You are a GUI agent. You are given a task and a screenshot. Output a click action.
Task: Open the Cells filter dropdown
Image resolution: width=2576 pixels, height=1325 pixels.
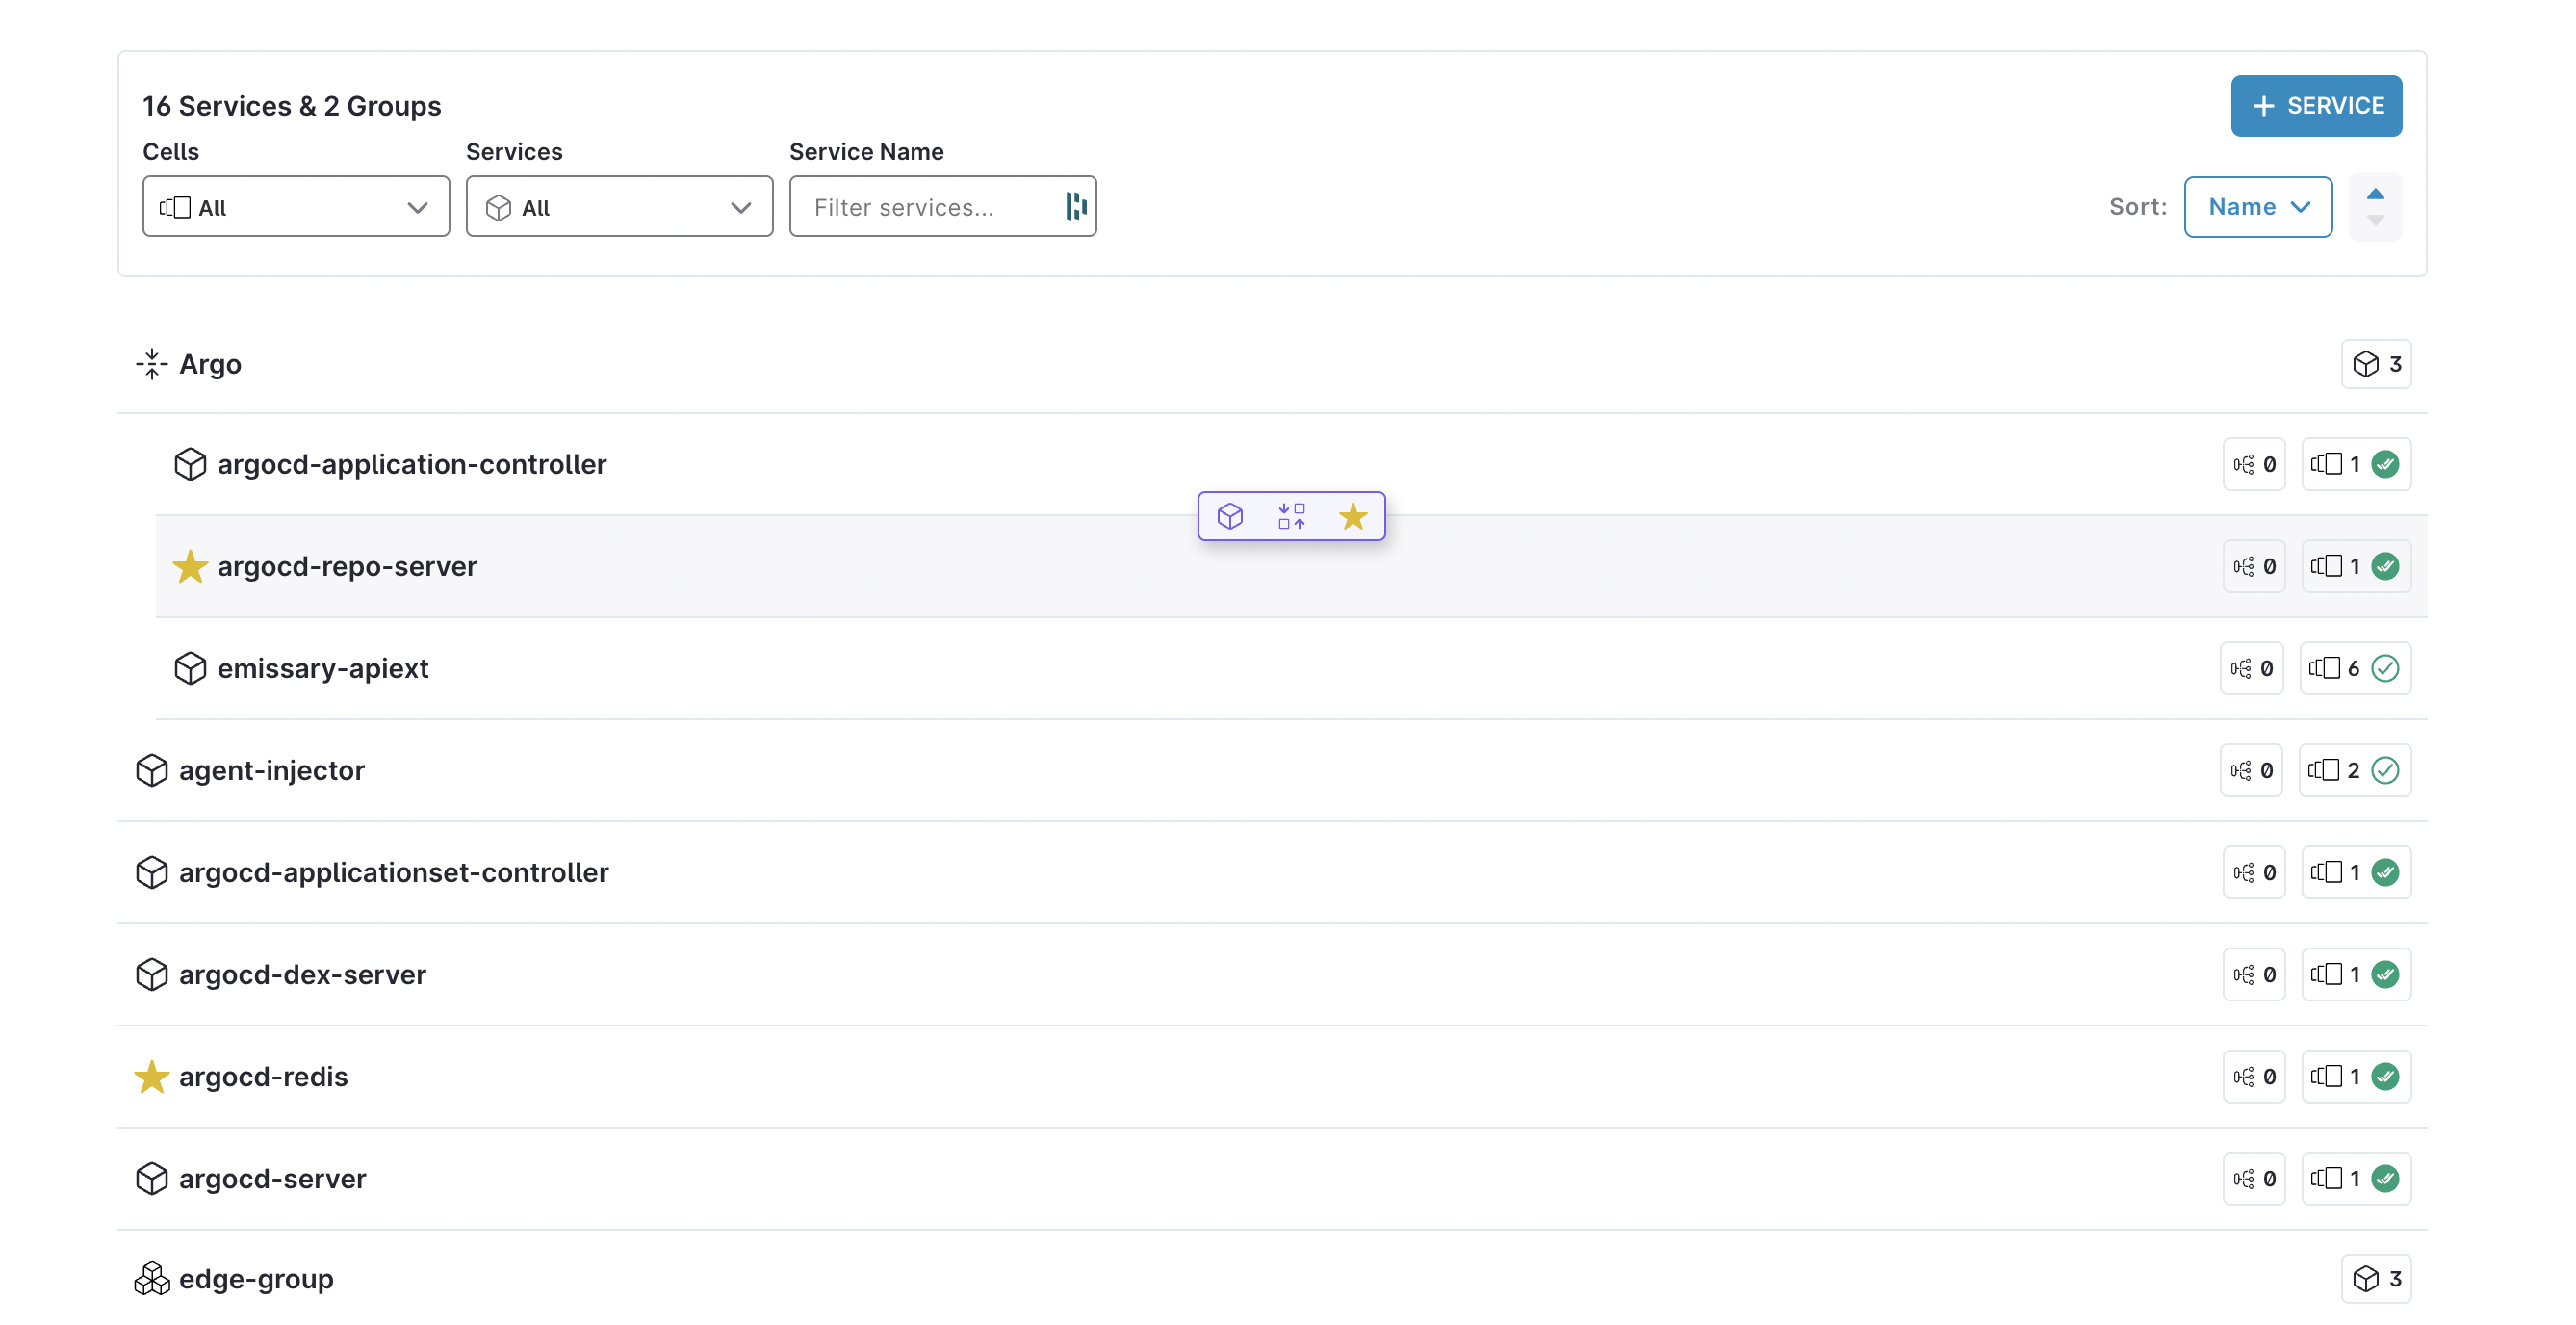pos(294,206)
